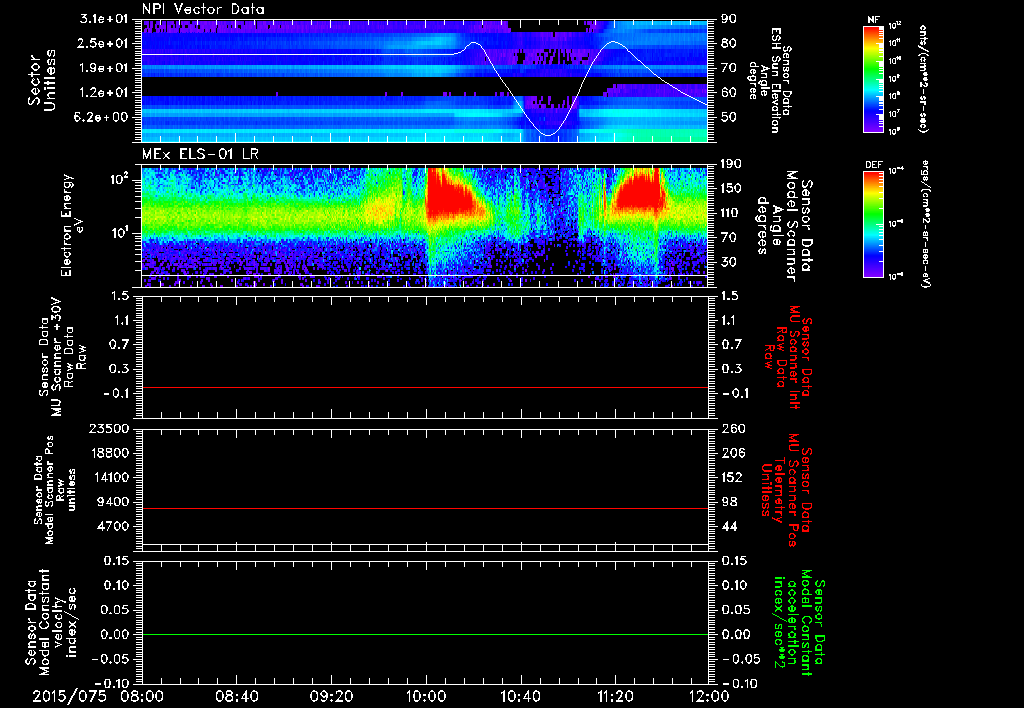Click the green 'Model Constant acceleration' label
This screenshot has height=708, width=1024.
coord(799,624)
